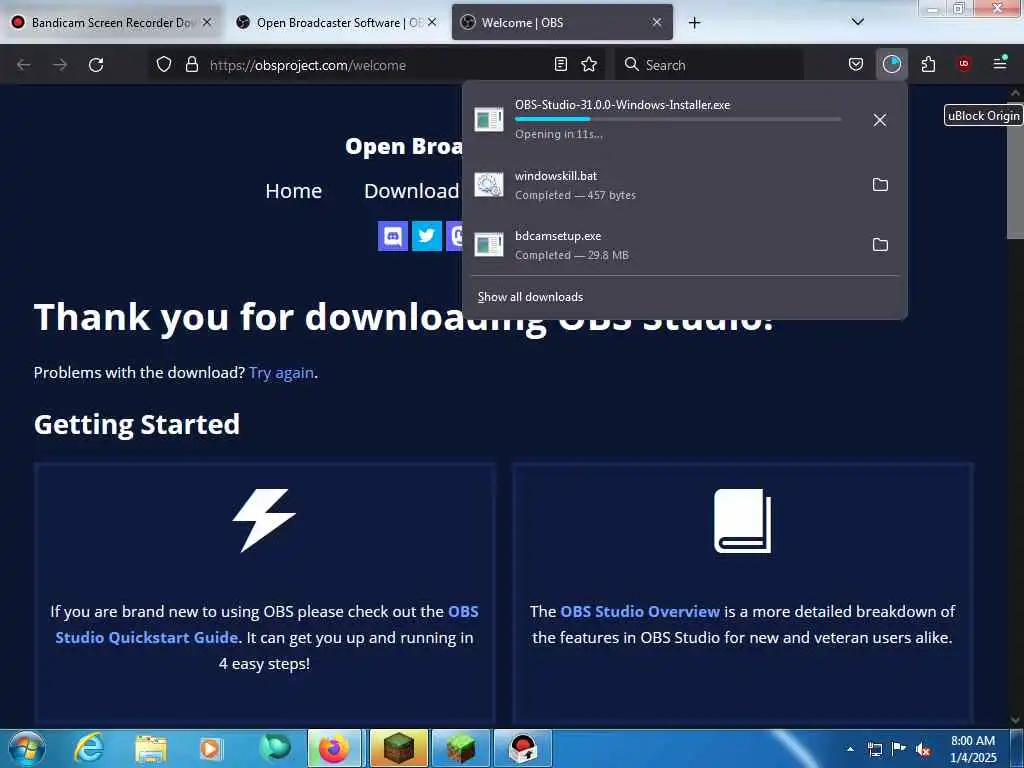Close the Bandicam Screen Recorder tab

(x=206, y=22)
